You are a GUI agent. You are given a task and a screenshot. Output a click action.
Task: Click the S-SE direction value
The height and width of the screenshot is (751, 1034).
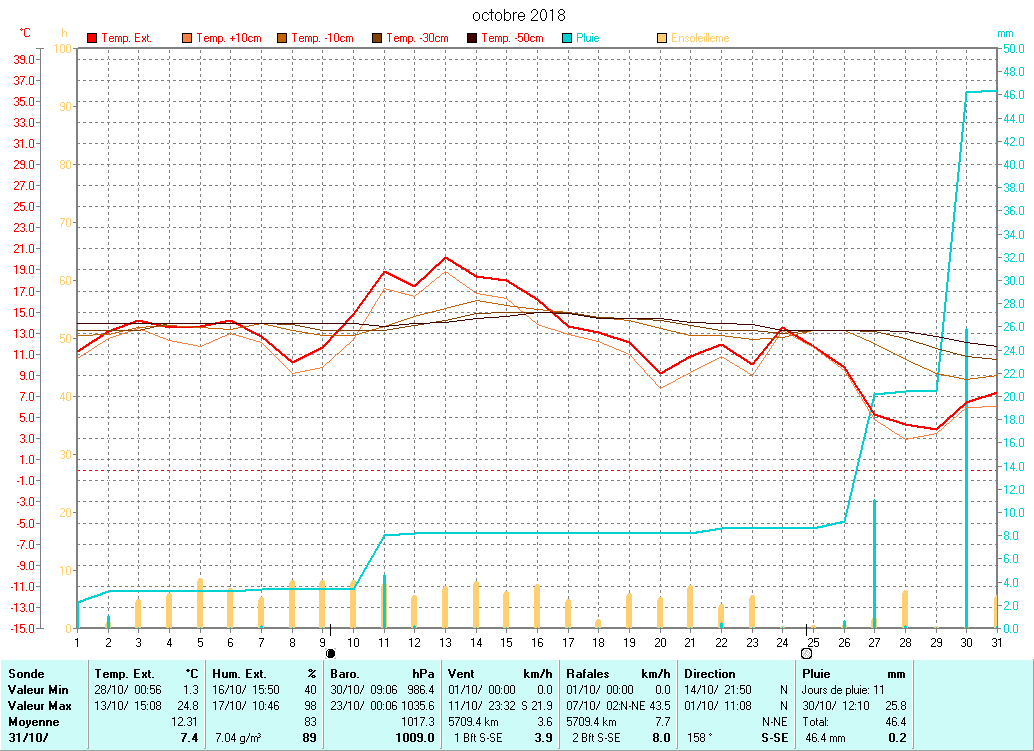[x=774, y=738]
